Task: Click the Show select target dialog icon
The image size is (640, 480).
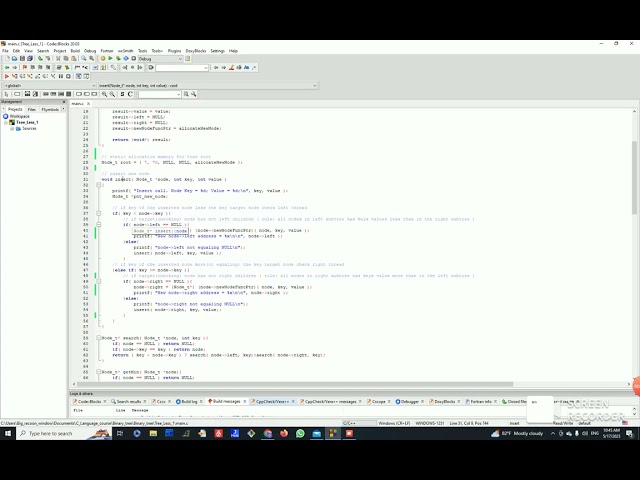Action: [x=188, y=59]
